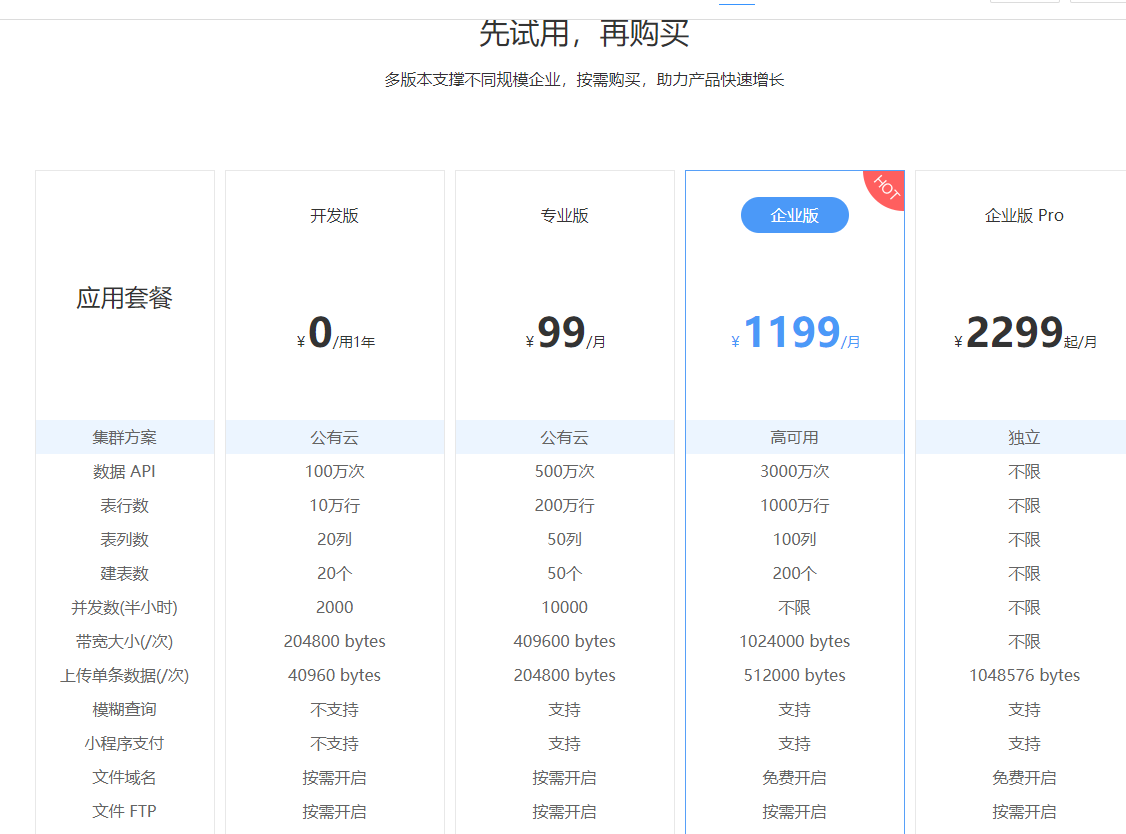Image resolution: width=1126 pixels, height=834 pixels.
Task: Click the HOT badge on 企业版 card
Action: pyautogui.click(x=886, y=188)
